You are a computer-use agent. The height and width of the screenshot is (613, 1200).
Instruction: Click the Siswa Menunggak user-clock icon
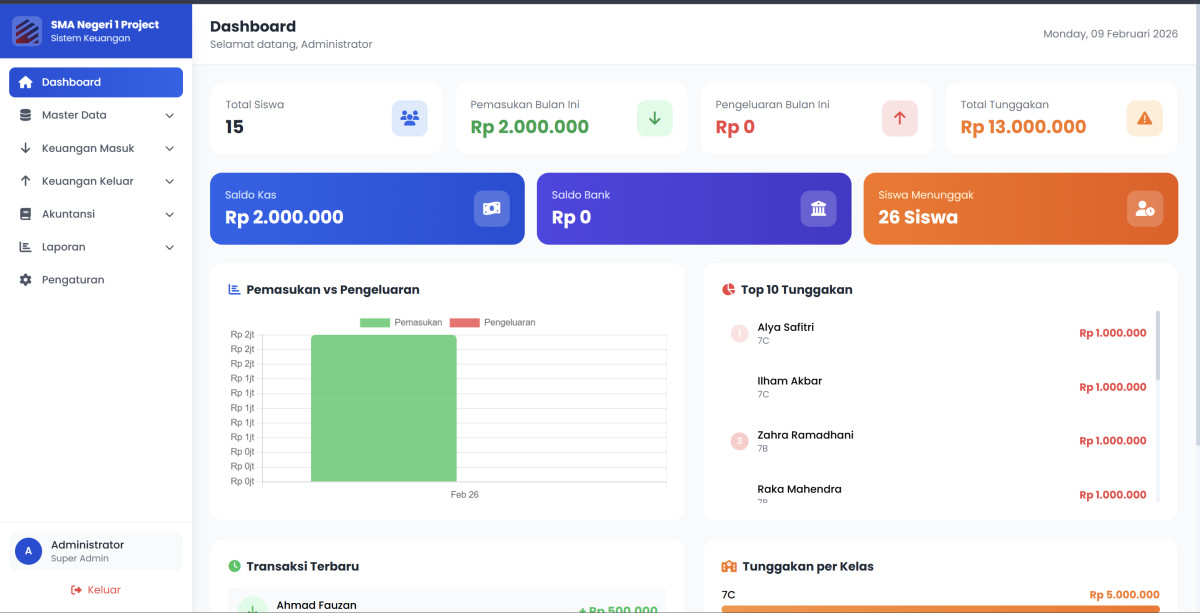coord(1146,208)
